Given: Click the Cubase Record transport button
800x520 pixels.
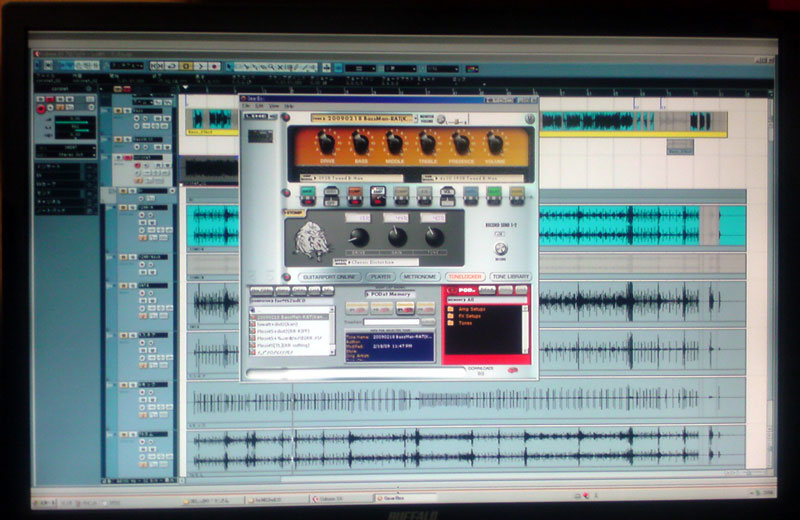Looking at the screenshot, I should pyautogui.click(x=215, y=66).
